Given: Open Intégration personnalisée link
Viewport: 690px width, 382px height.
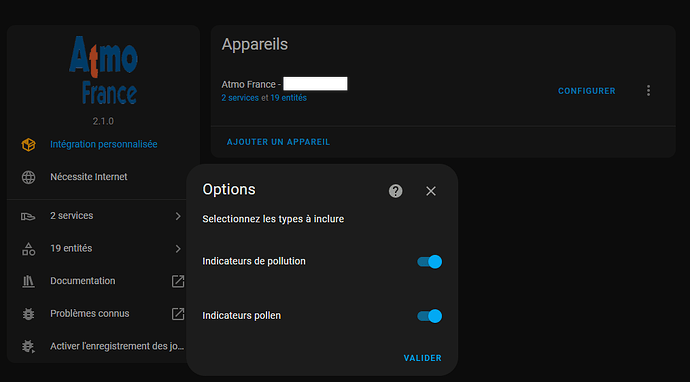Looking at the screenshot, I should click(104, 144).
